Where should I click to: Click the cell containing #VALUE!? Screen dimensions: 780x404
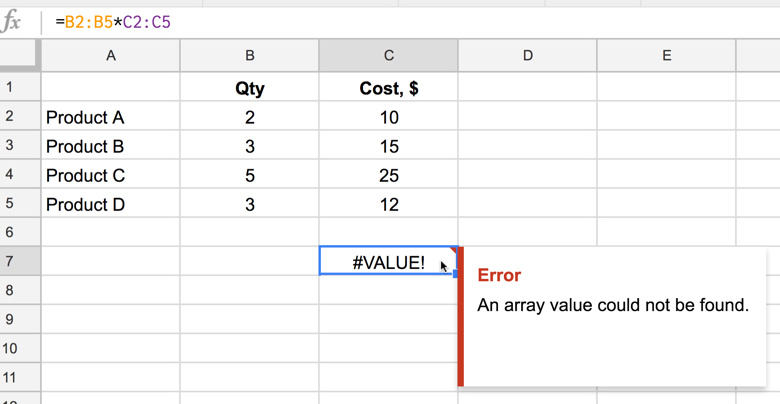(388, 262)
